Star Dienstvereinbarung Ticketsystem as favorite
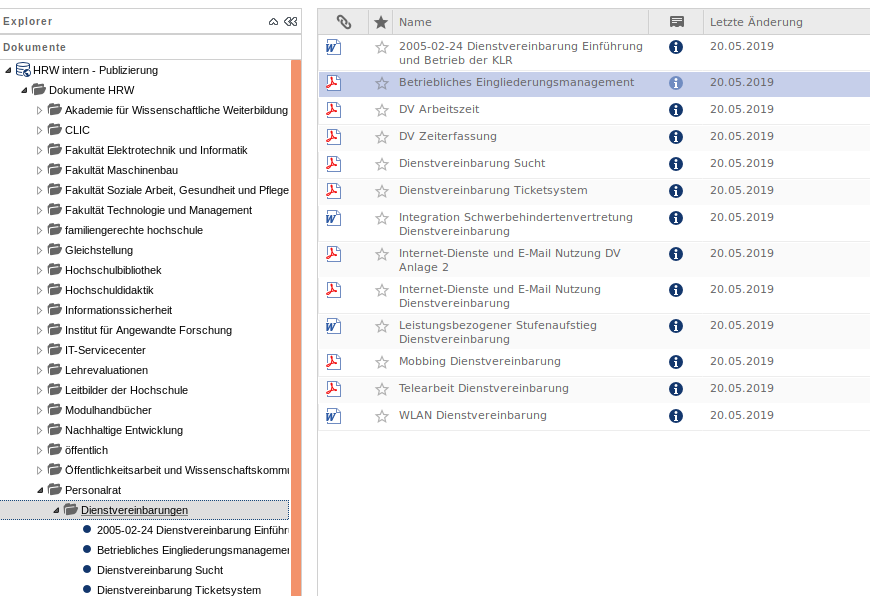Image resolution: width=870 pixels, height=596 pixels. [x=382, y=191]
